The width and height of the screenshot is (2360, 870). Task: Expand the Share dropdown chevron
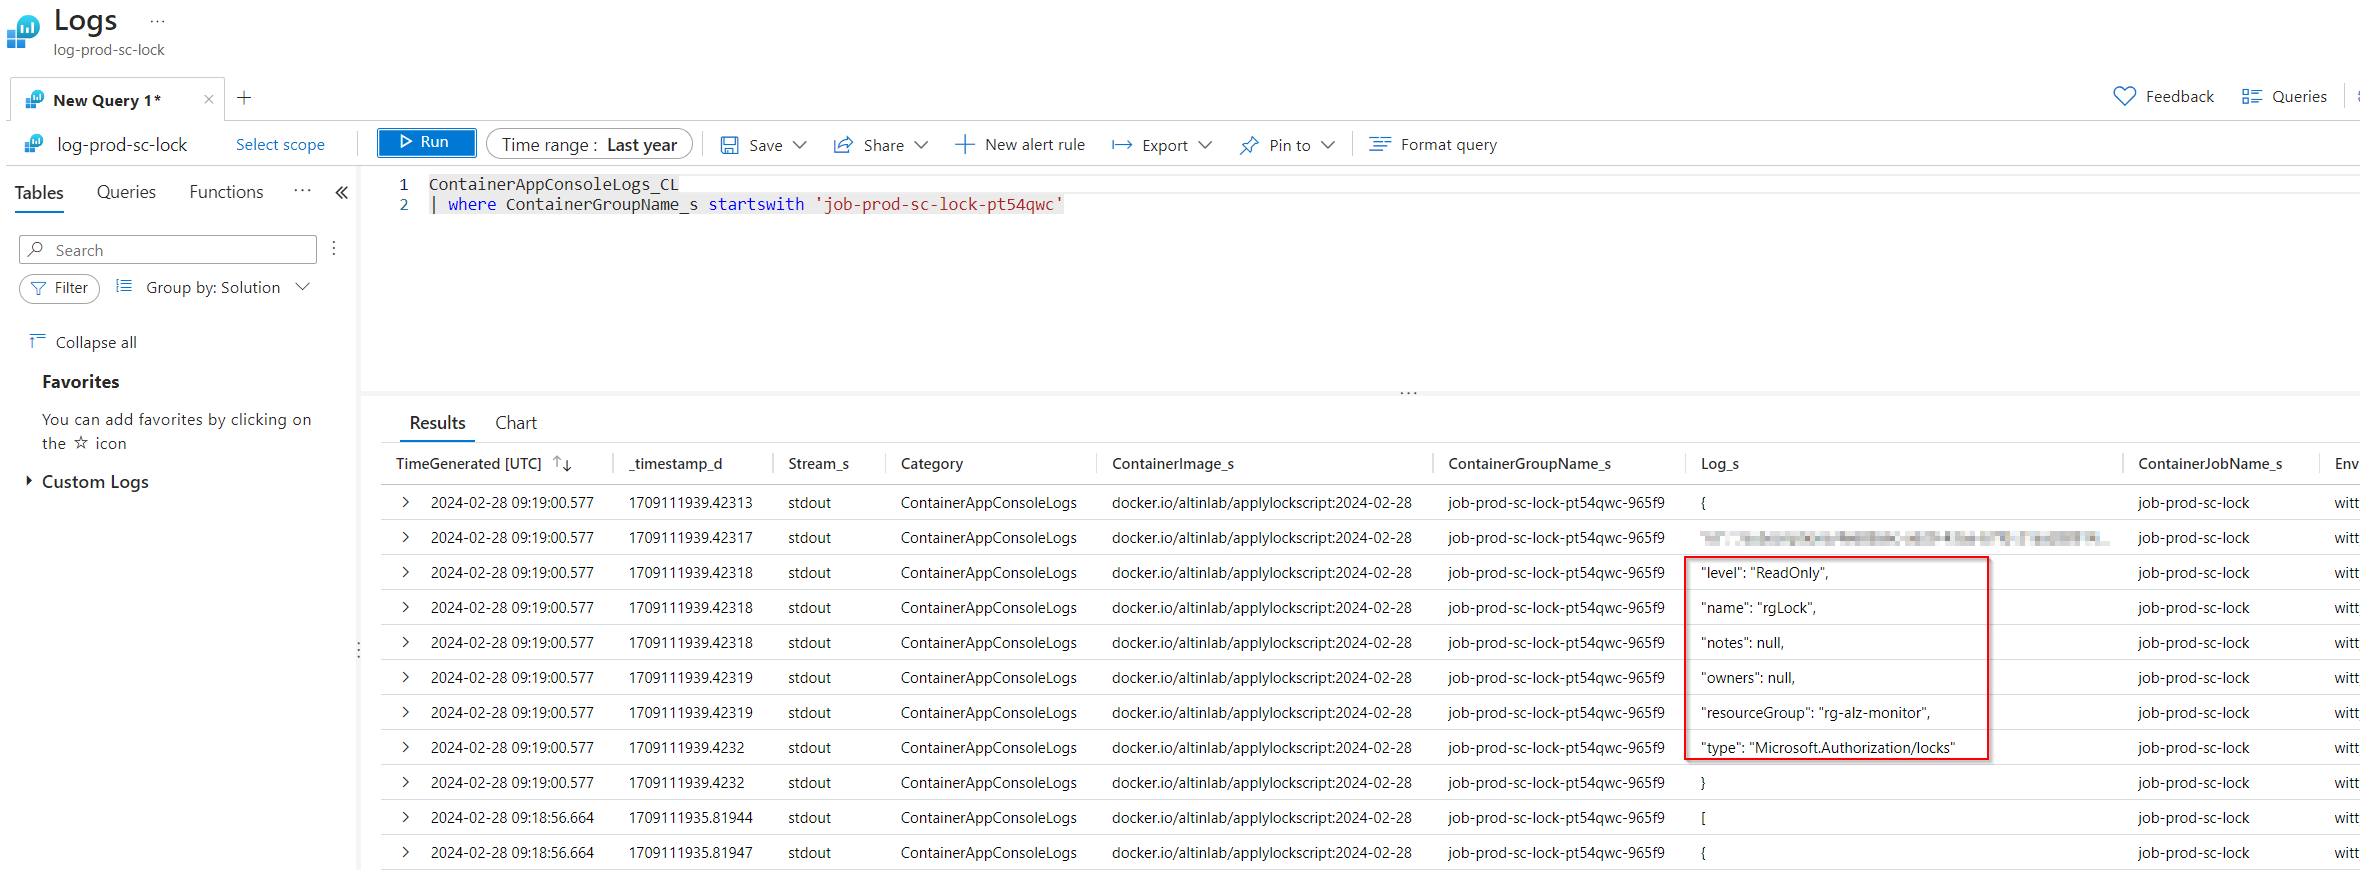(921, 145)
